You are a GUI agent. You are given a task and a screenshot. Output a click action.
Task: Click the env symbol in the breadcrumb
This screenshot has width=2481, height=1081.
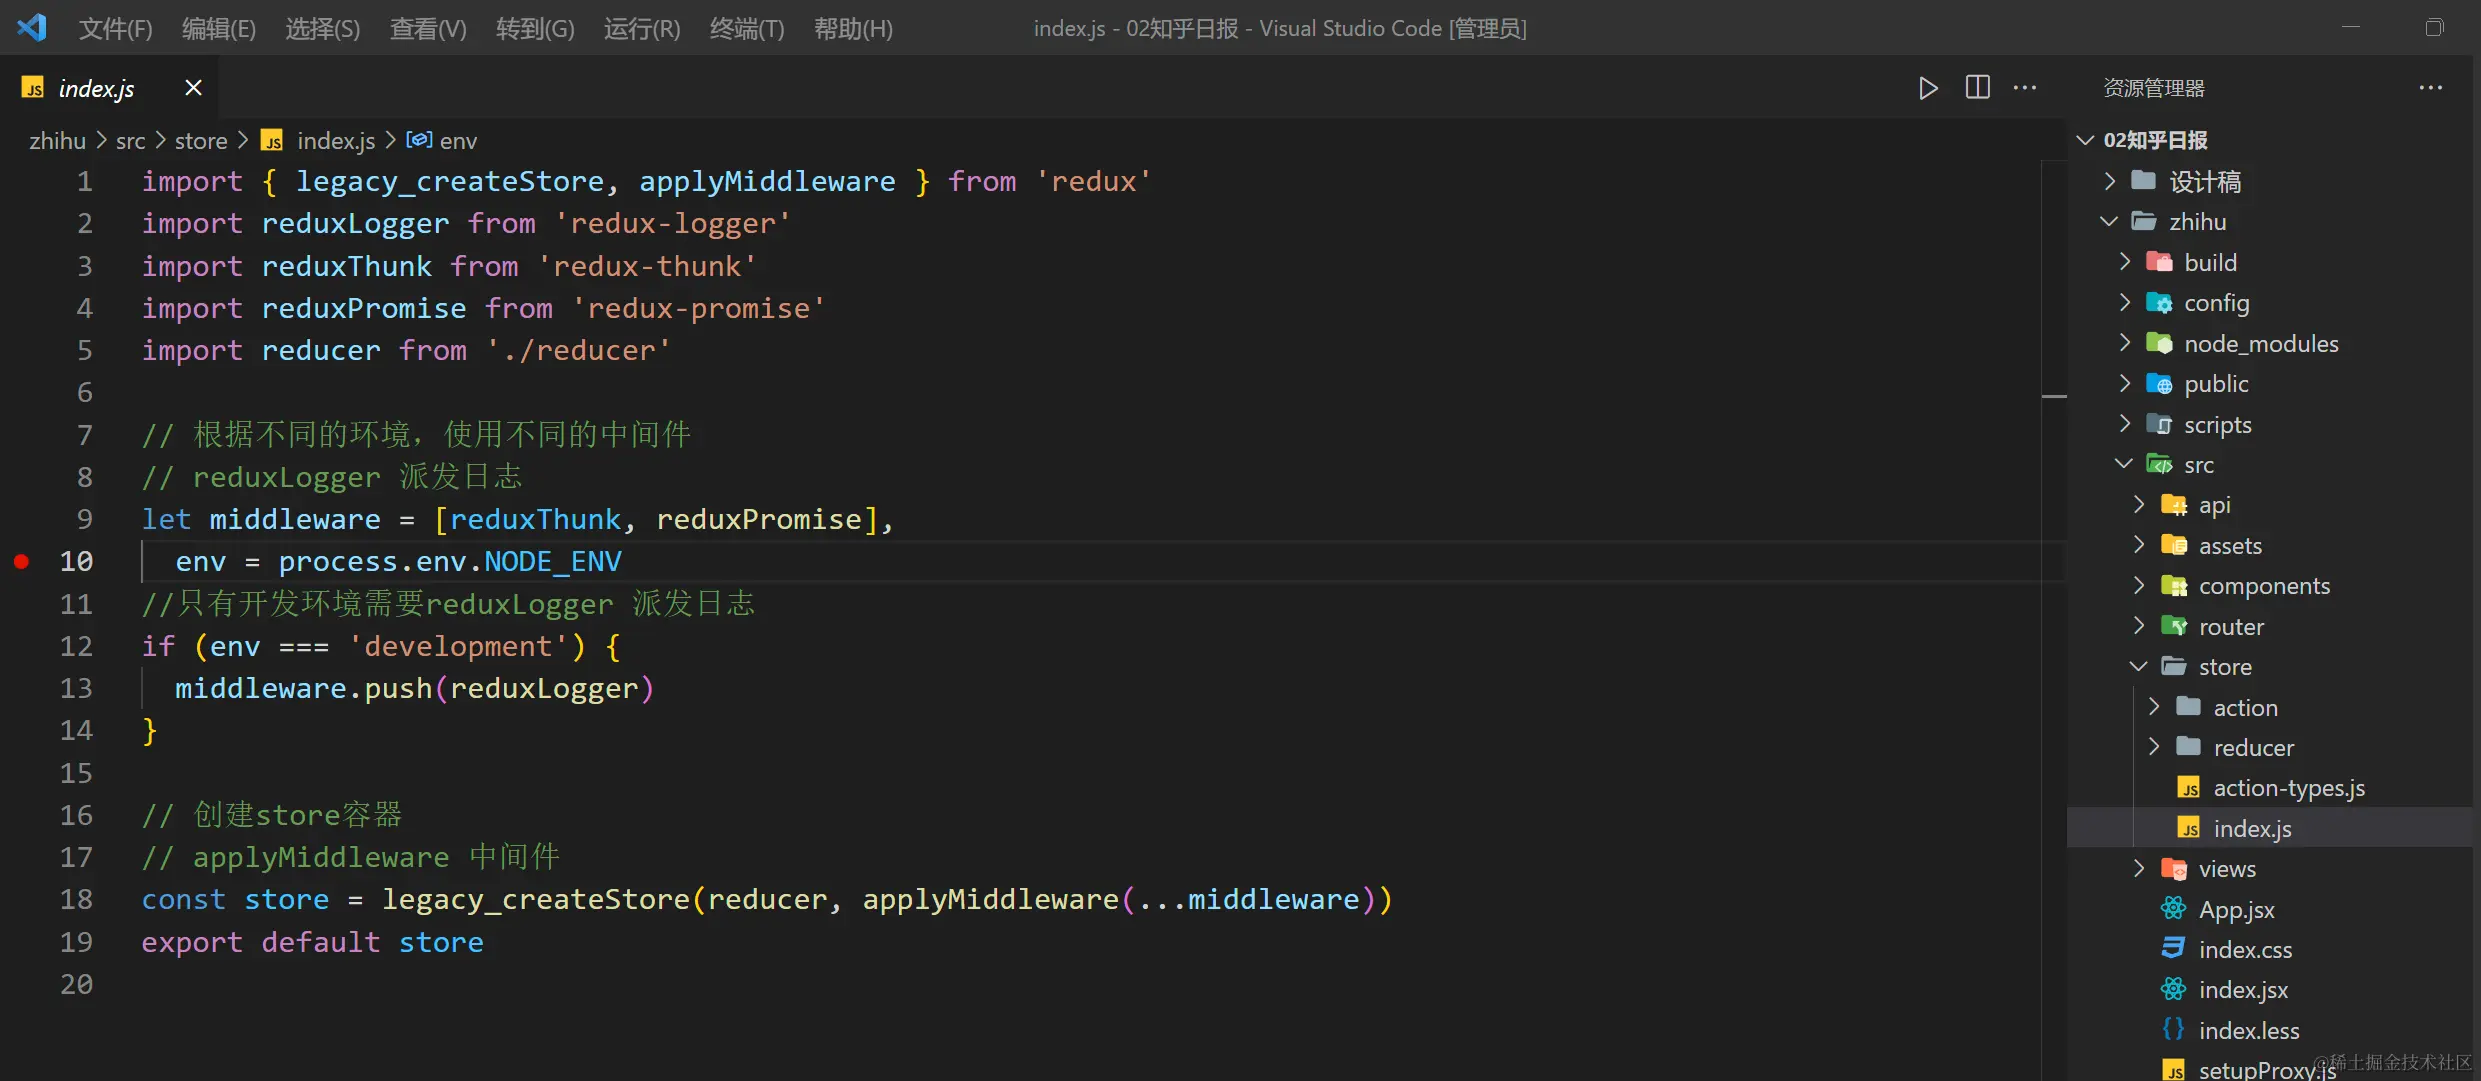pos(459,140)
